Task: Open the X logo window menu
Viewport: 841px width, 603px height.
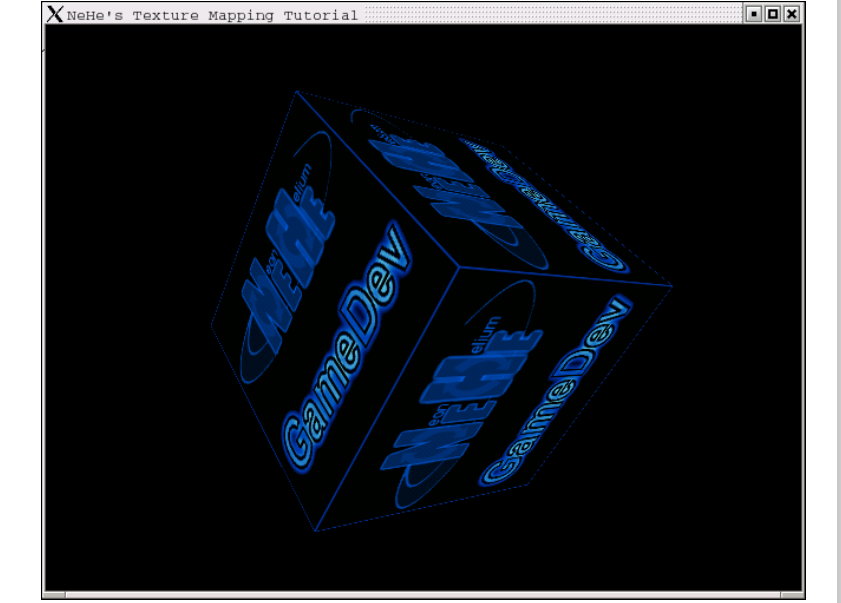Action: coord(55,14)
